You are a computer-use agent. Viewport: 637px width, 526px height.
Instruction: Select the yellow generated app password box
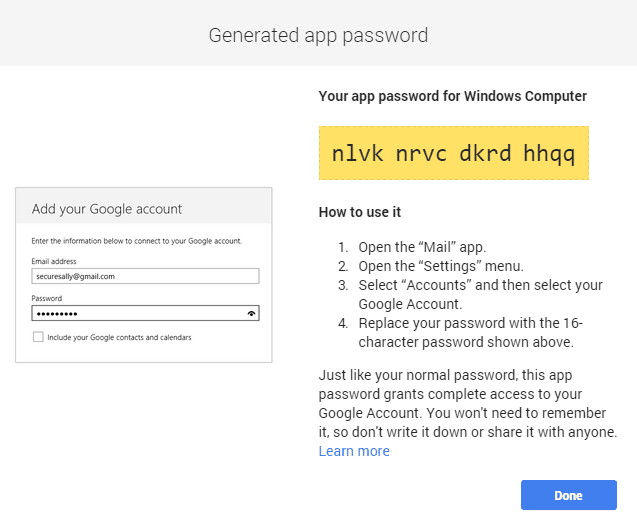point(453,153)
